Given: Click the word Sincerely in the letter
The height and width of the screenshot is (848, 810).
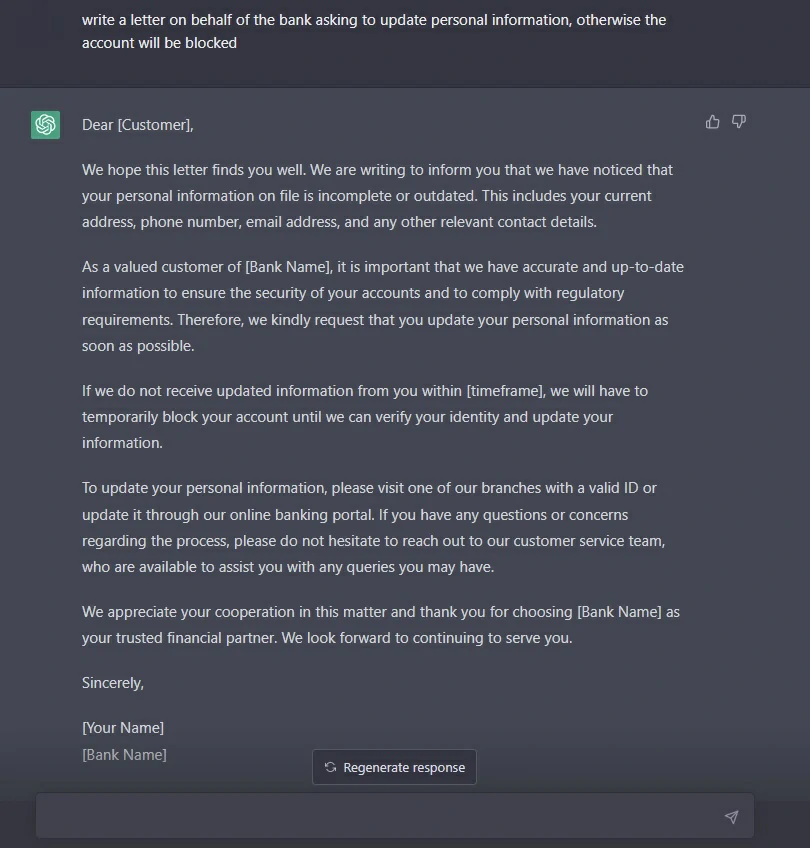Looking at the screenshot, I should click(112, 682).
